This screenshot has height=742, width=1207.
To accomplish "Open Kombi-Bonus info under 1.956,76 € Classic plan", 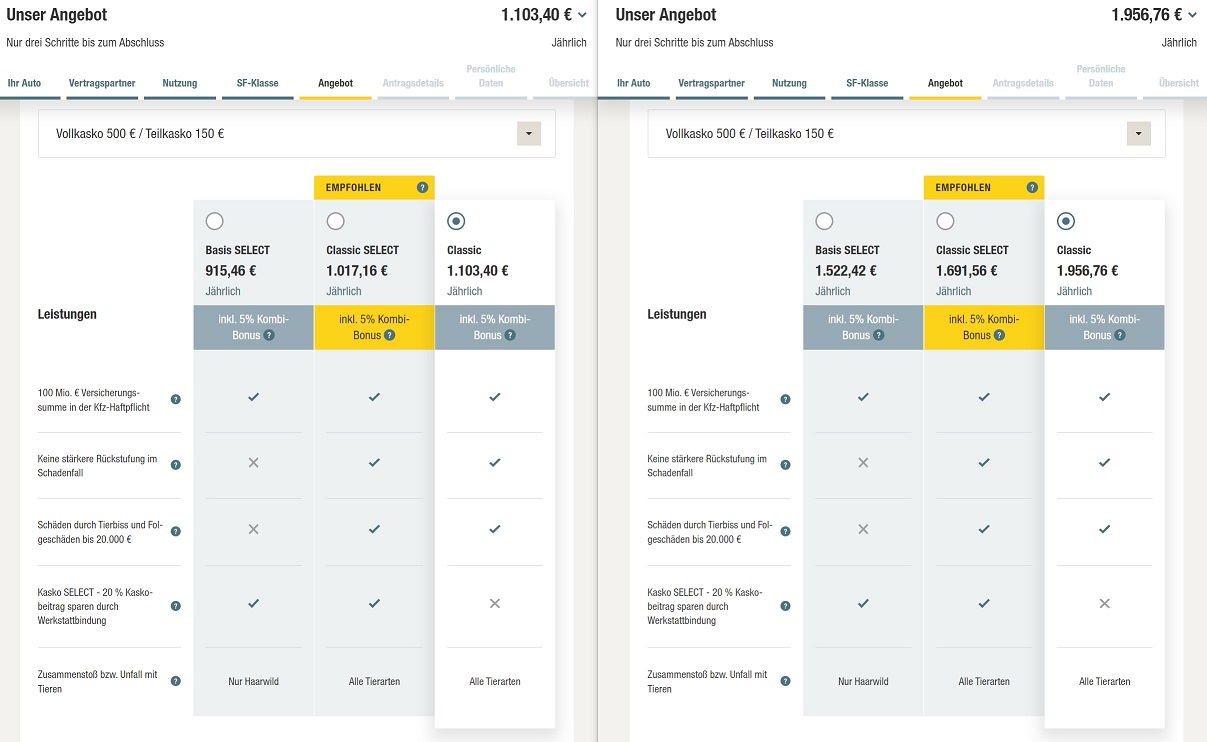I will (1120, 335).
